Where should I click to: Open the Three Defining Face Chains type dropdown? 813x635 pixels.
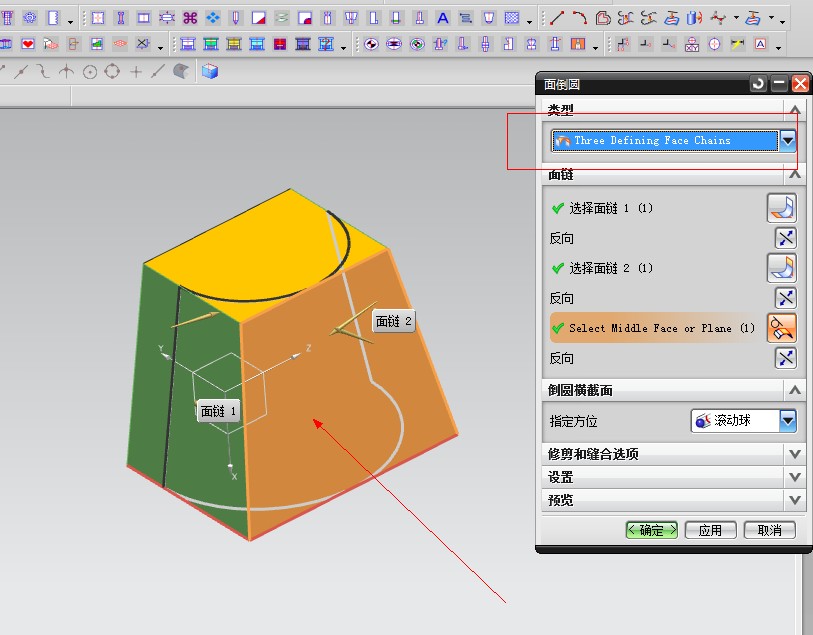tap(788, 140)
